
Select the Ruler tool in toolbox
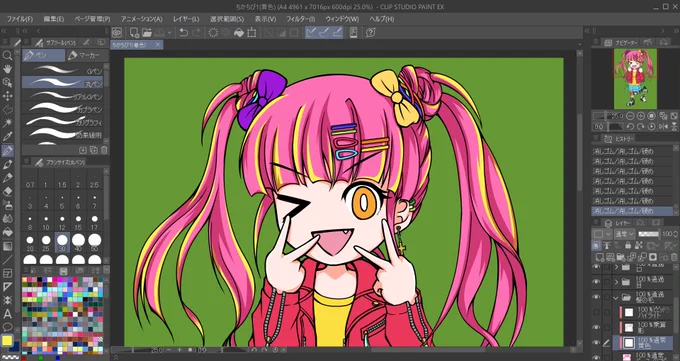[7, 287]
